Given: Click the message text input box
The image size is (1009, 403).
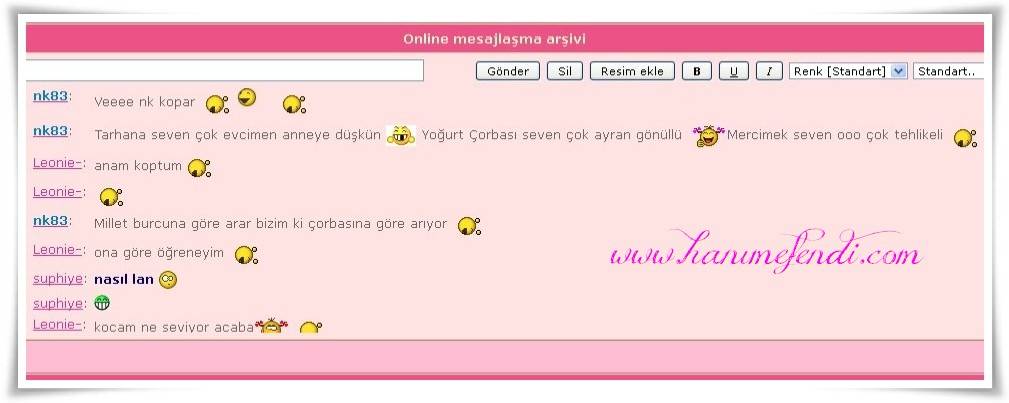Looking at the screenshot, I should coord(225,71).
